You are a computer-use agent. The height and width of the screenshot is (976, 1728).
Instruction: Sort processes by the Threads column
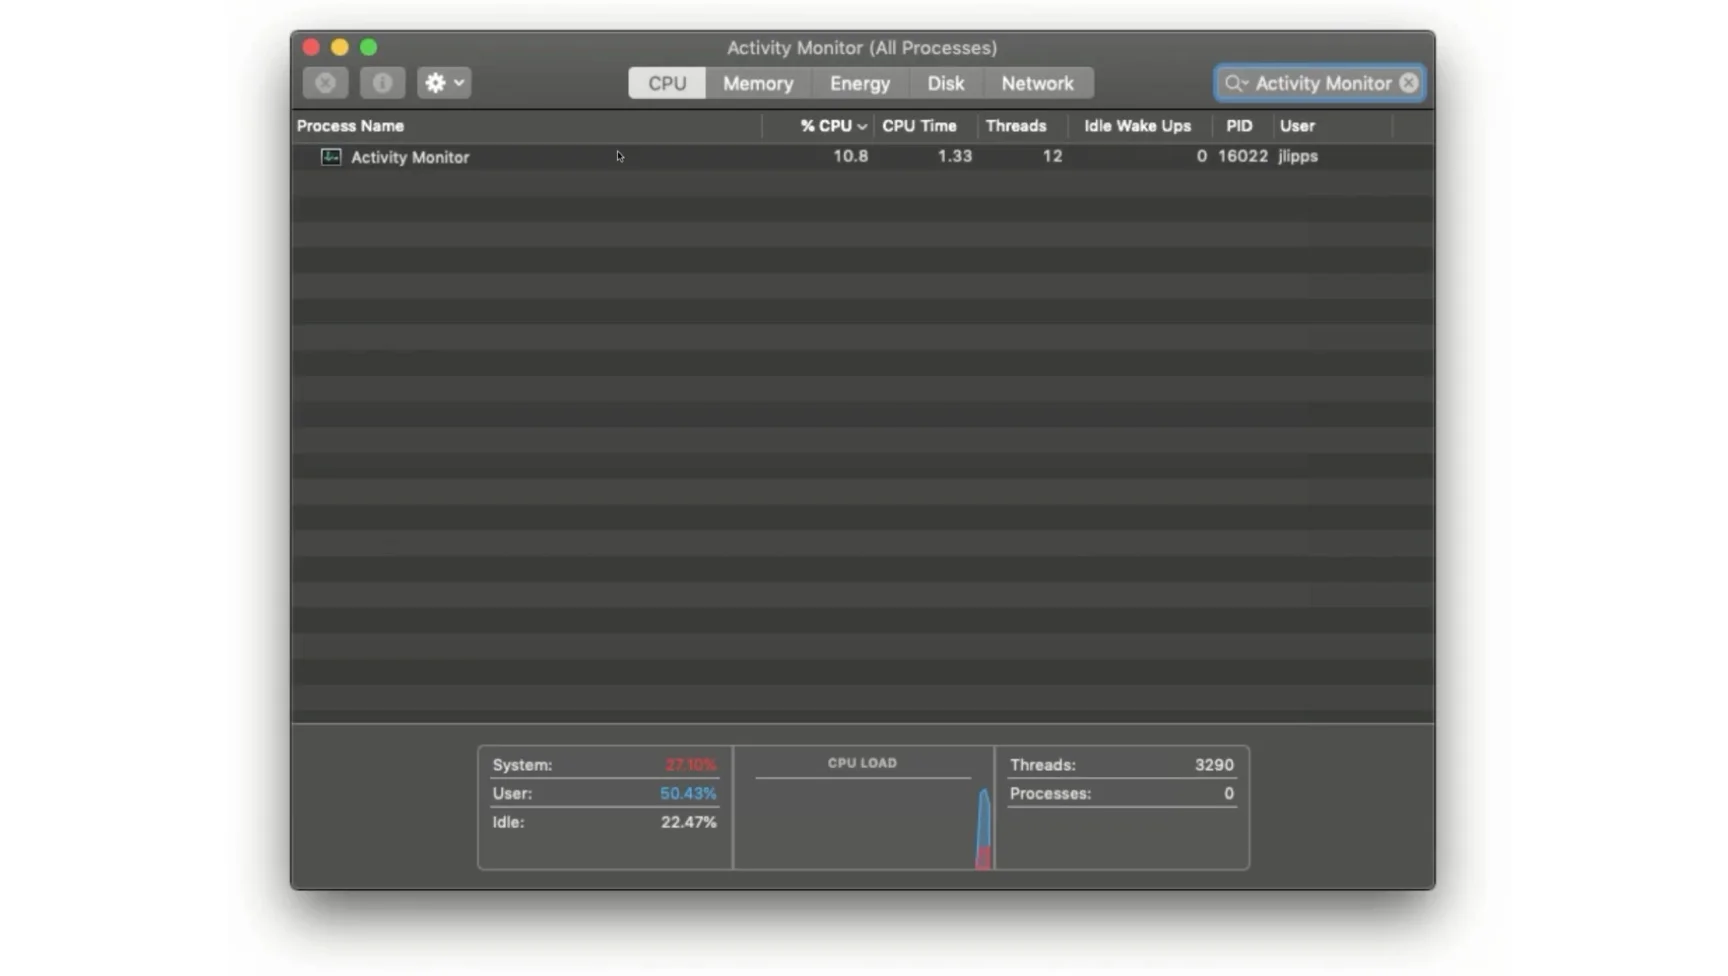click(1015, 126)
